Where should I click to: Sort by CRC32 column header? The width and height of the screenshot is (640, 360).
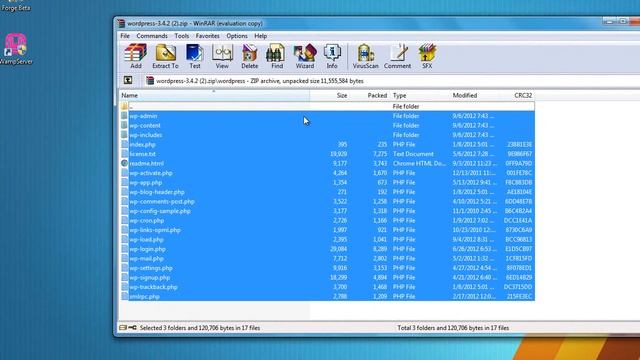518,95
